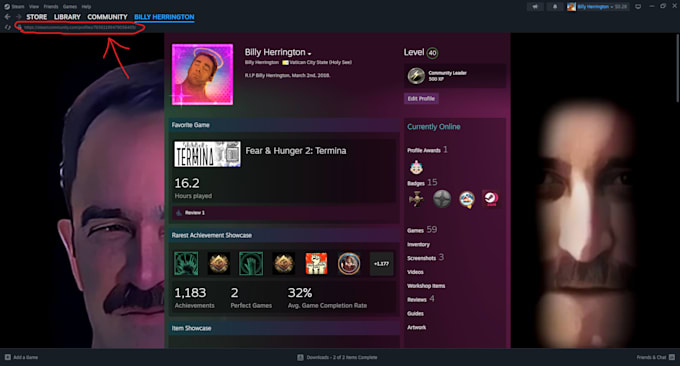
Task: Open the second green hand achievement
Action: click(251, 264)
